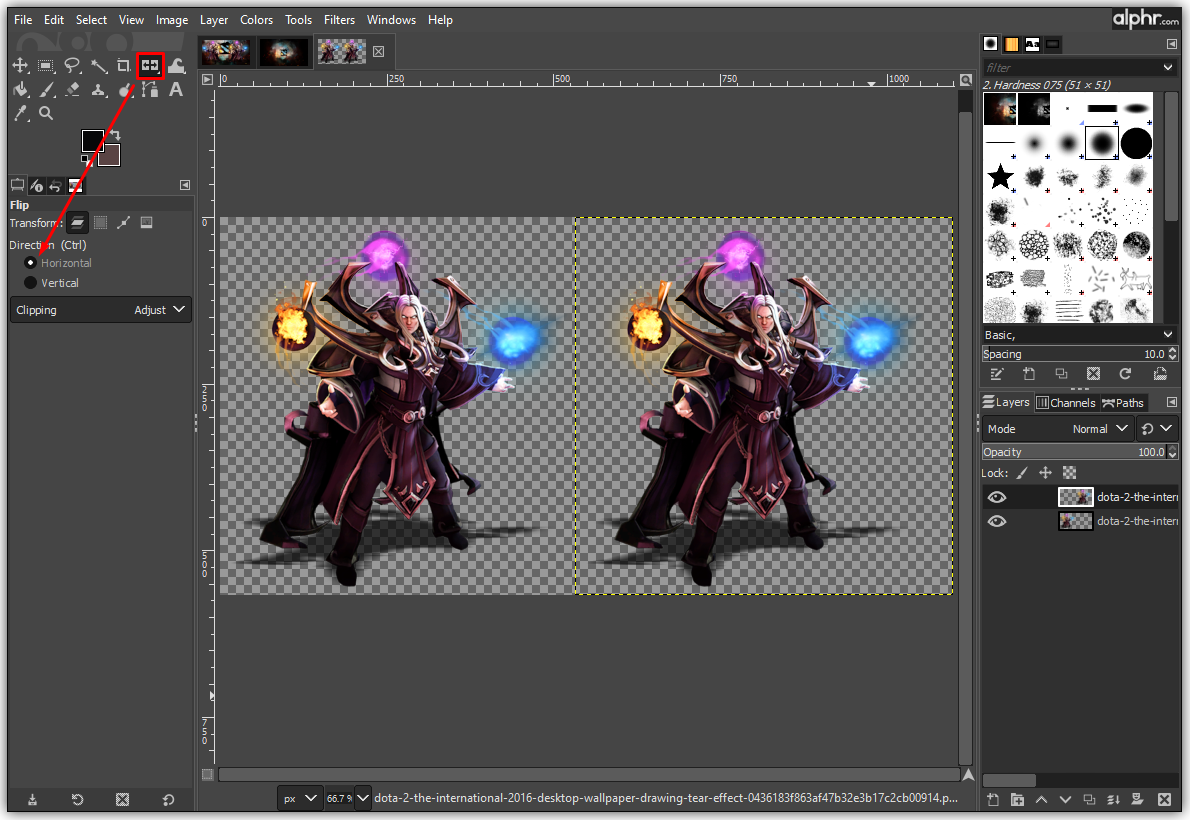The width and height of the screenshot is (1190, 820).
Task: Switch to the Paths tab
Action: coord(1123,403)
